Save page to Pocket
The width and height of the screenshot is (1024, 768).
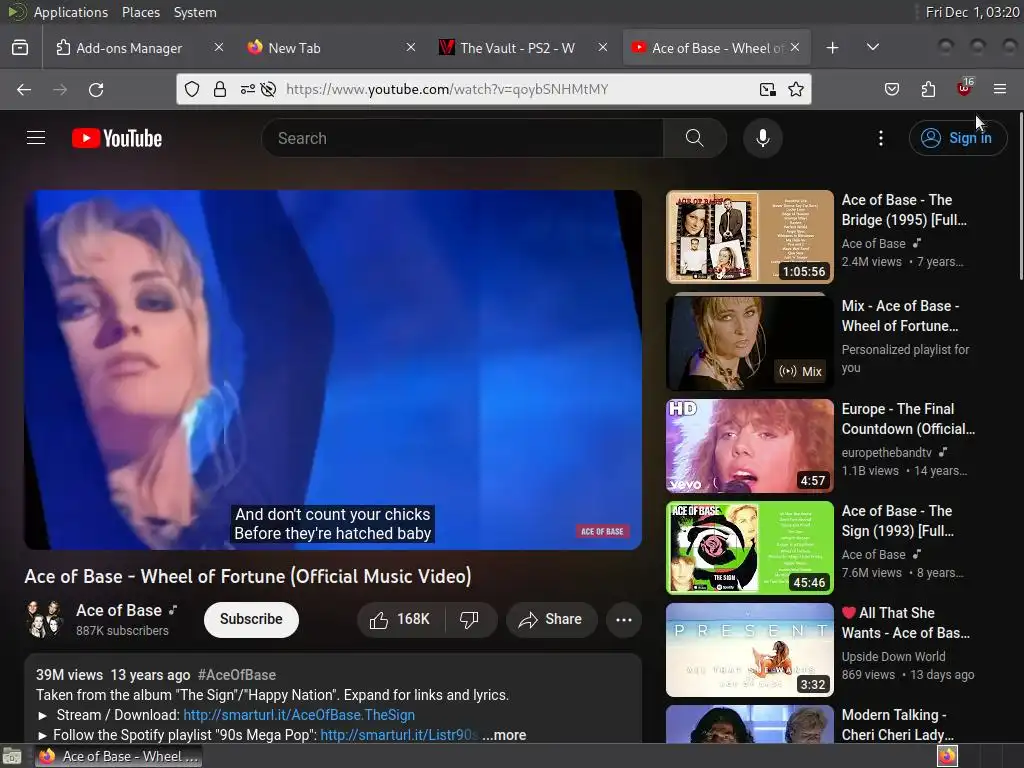pos(891,89)
